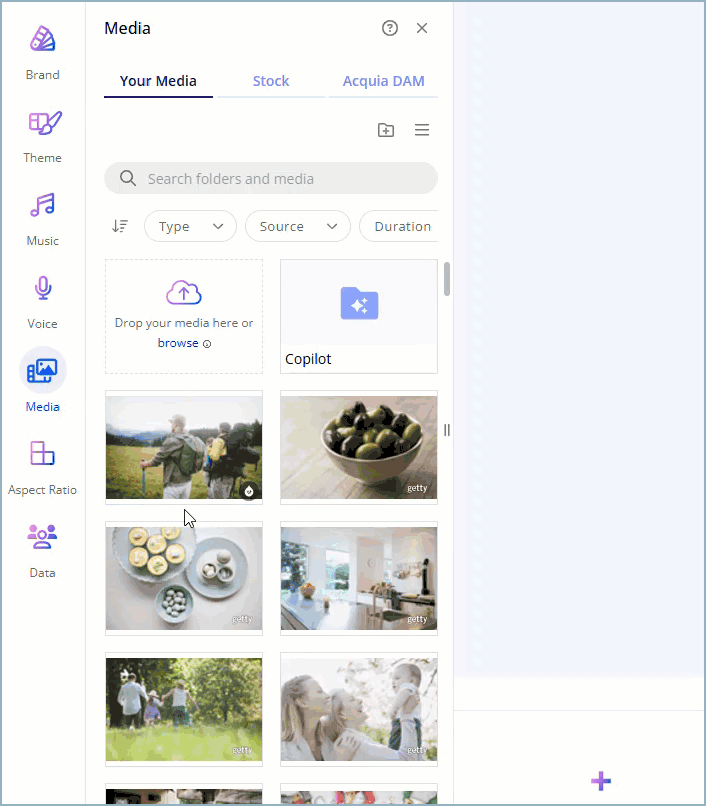Switch to Stock tab
Viewport: 706px width, 806px height.
[x=271, y=81]
